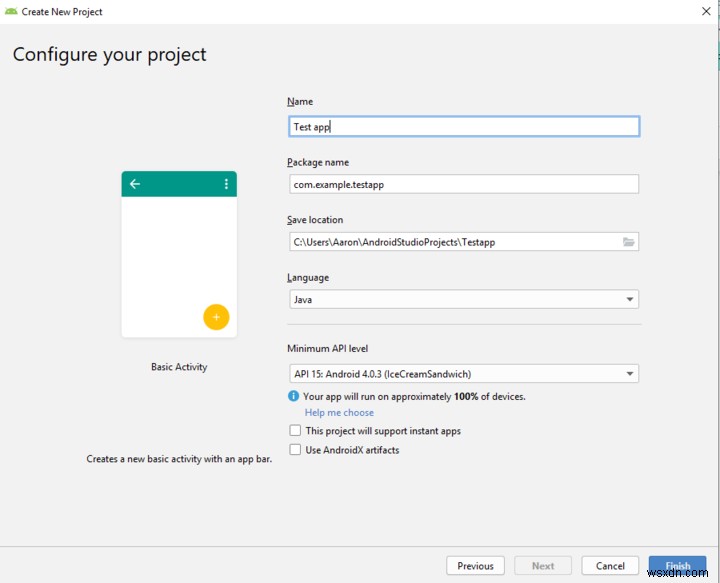Select the Basic Activity preview thumbnail

(179, 254)
